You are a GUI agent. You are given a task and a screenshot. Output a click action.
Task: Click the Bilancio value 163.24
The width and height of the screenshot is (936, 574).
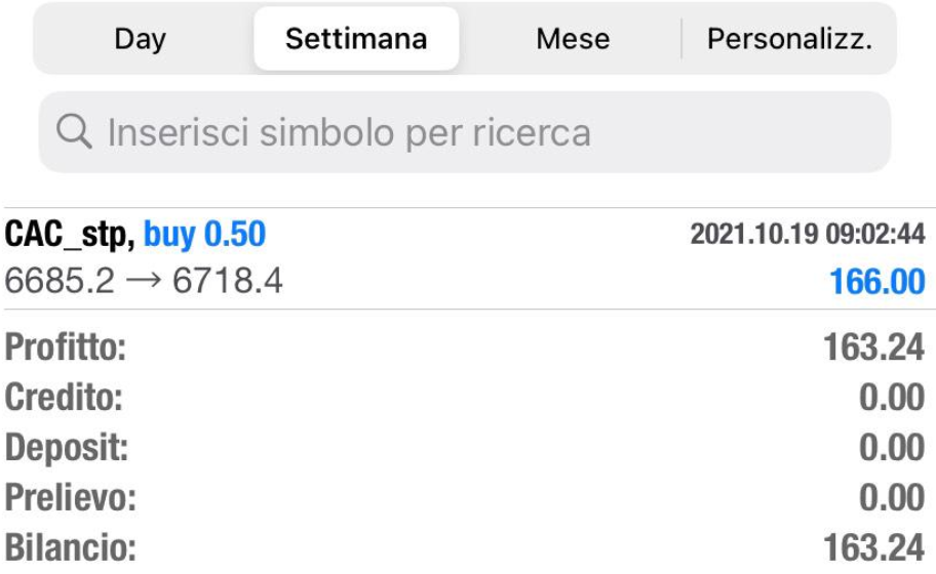[x=874, y=548]
